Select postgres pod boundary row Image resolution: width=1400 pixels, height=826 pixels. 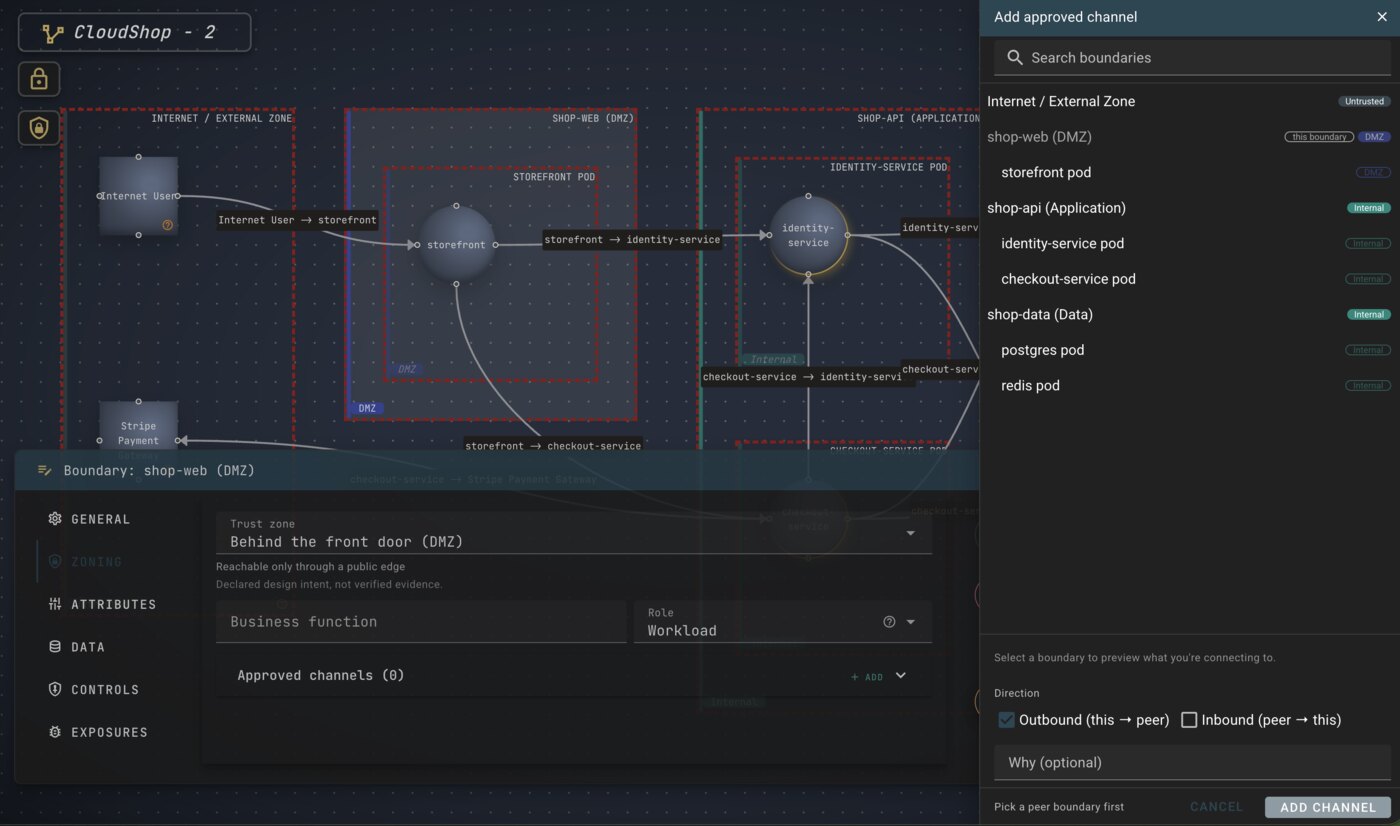pyautogui.click(x=1189, y=350)
